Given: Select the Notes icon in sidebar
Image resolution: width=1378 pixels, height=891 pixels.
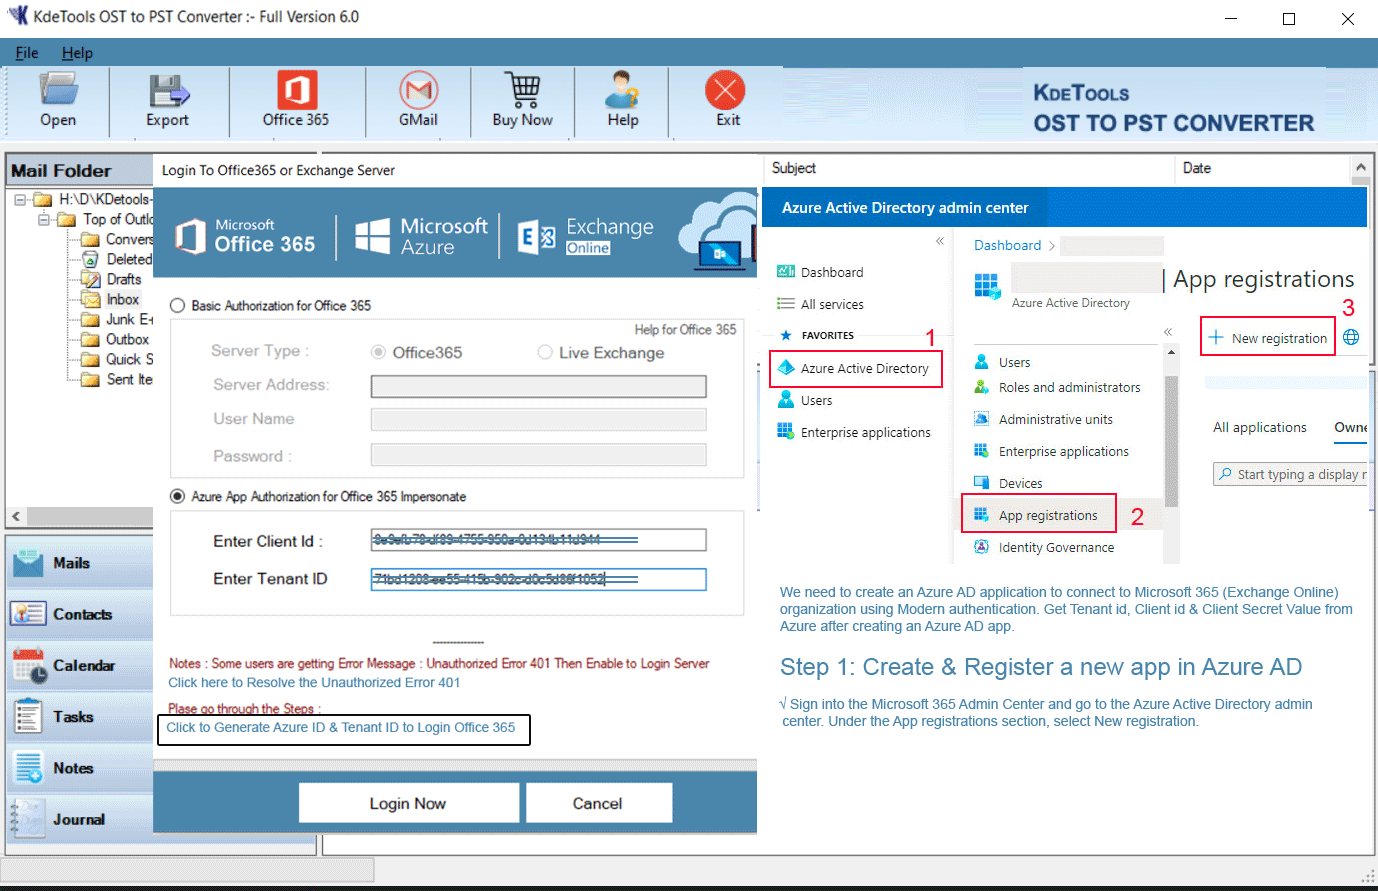Looking at the screenshot, I should point(28,768).
